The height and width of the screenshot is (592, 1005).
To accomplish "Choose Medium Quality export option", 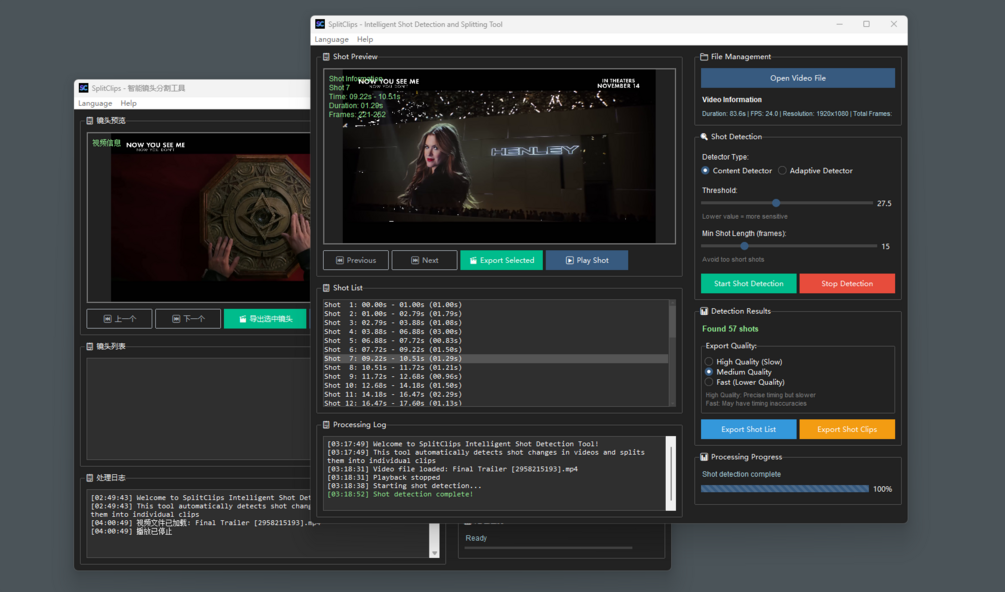I will point(709,372).
